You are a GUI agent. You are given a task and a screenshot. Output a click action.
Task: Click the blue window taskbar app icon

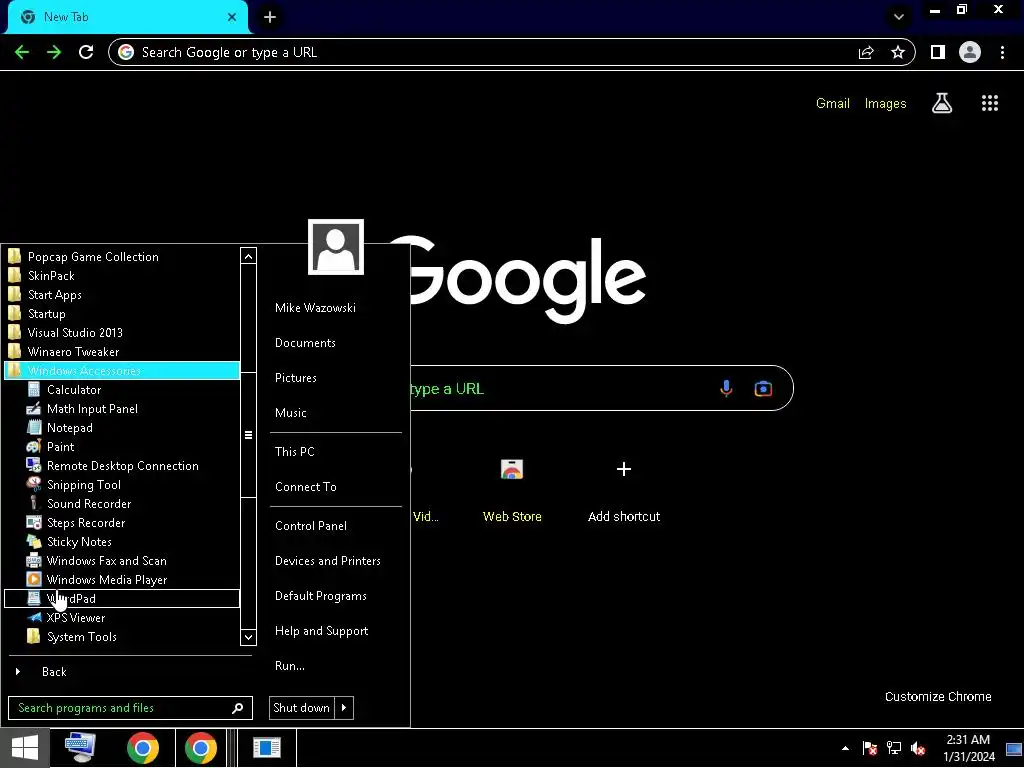[x=266, y=748]
